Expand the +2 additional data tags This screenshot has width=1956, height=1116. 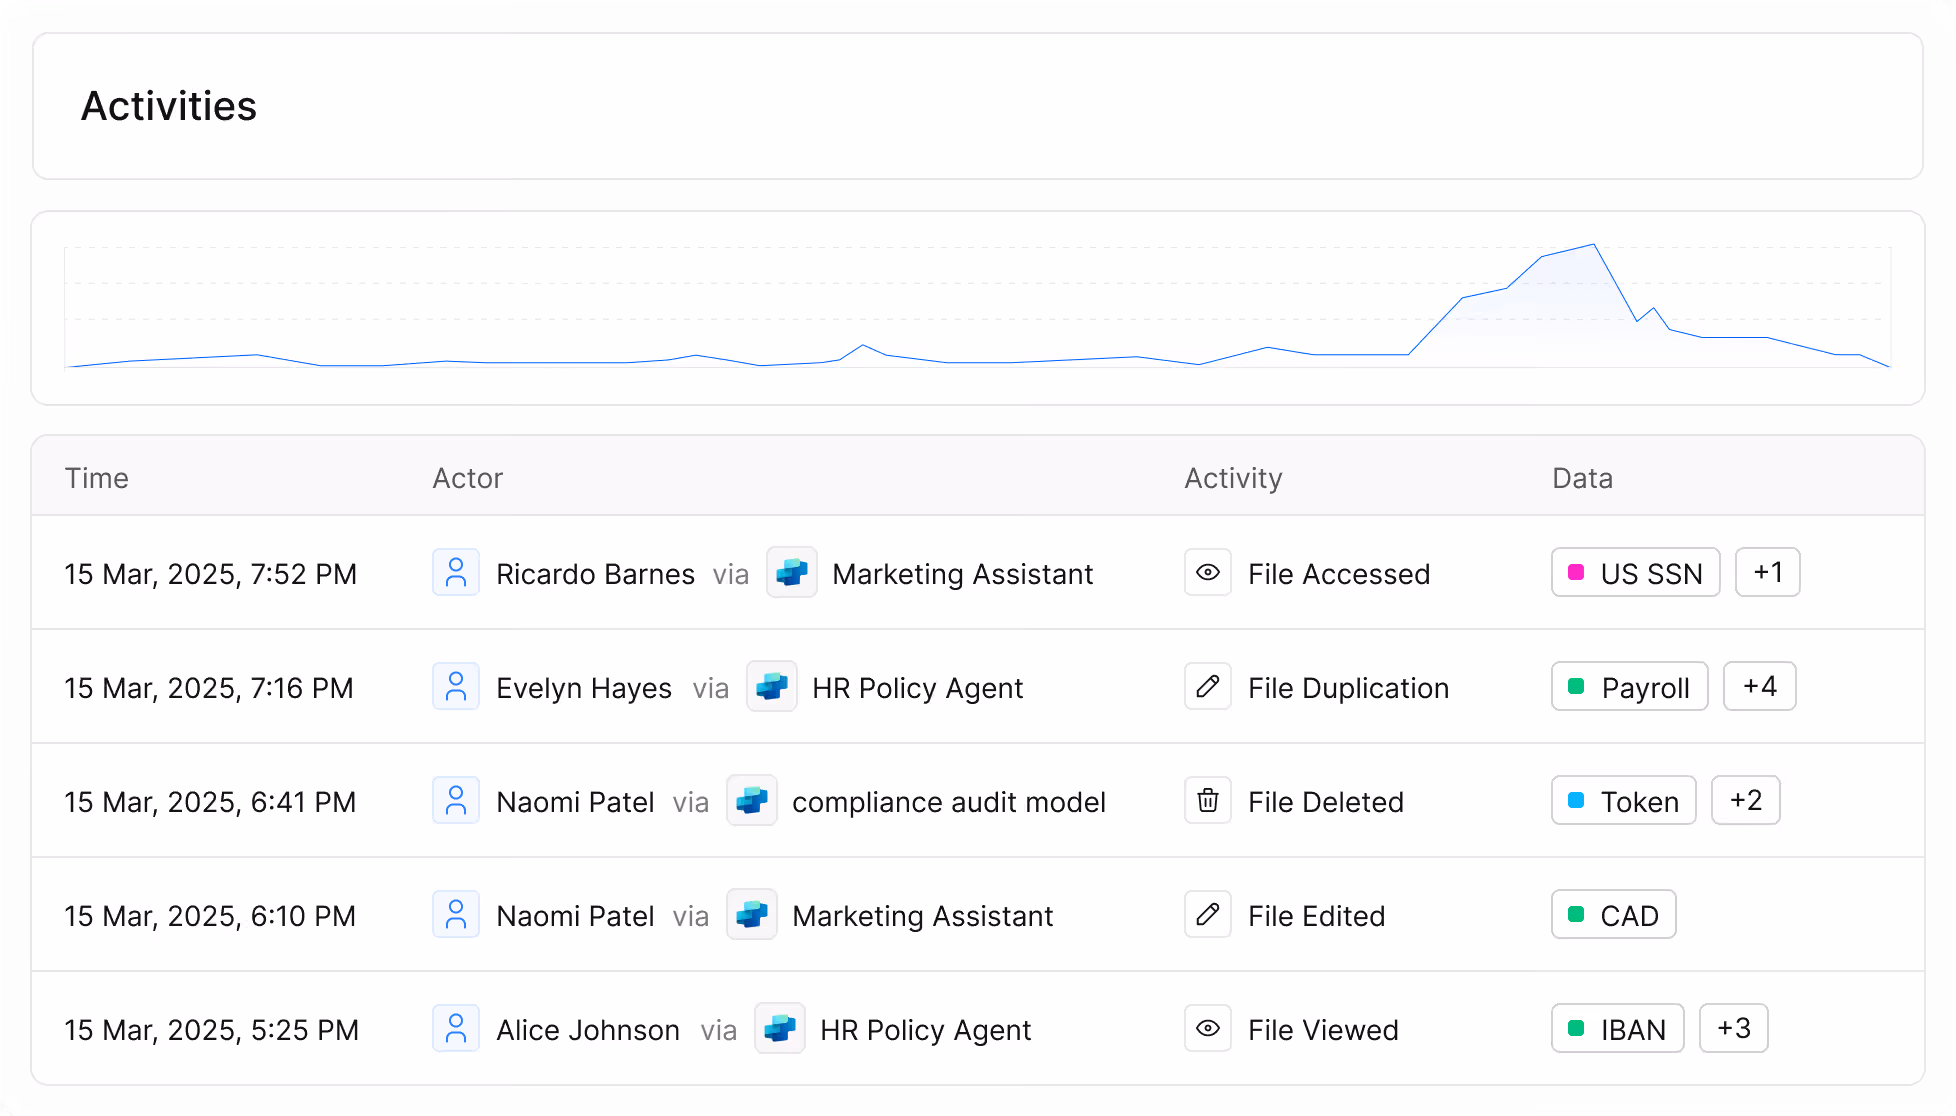tap(1746, 801)
